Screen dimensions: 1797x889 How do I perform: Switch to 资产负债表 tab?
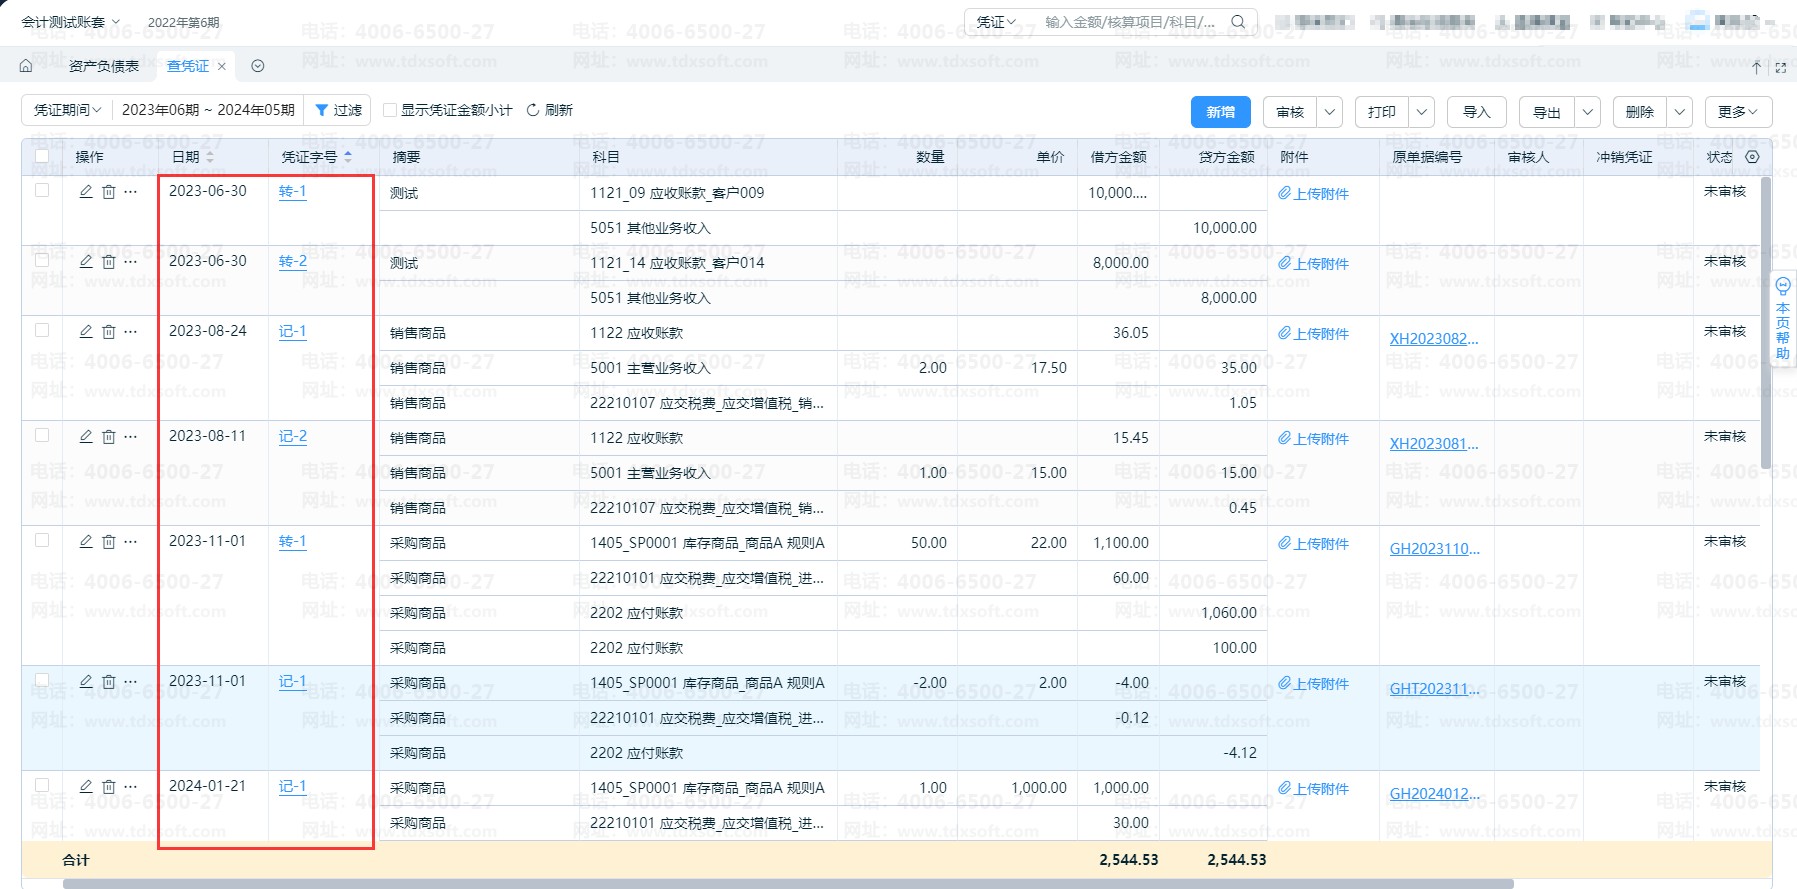[x=104, y=66]
